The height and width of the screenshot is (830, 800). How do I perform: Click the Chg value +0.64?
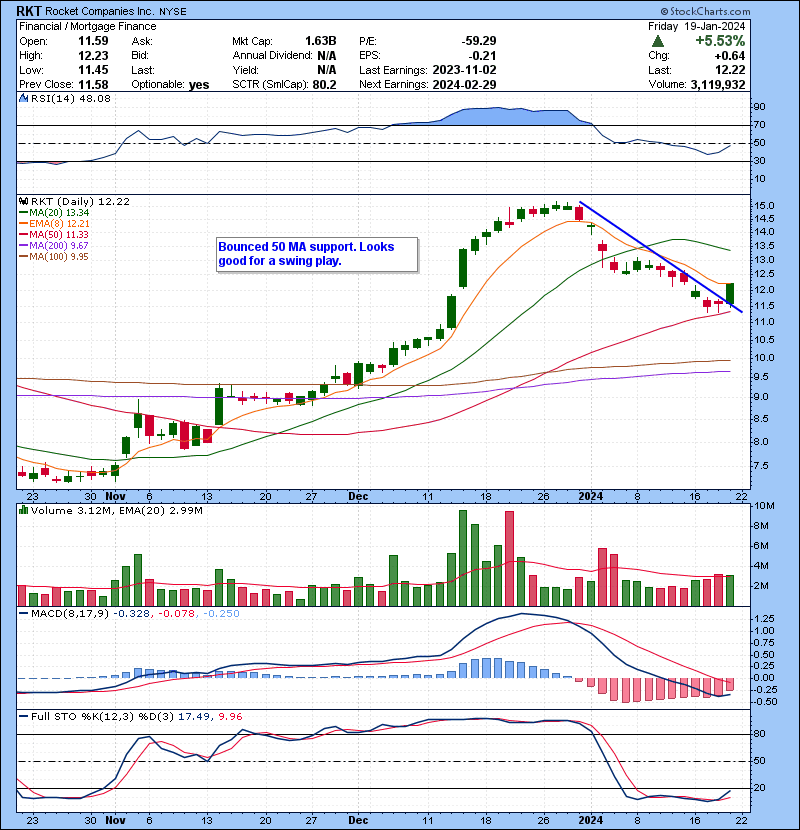click(x=730, y=56)
